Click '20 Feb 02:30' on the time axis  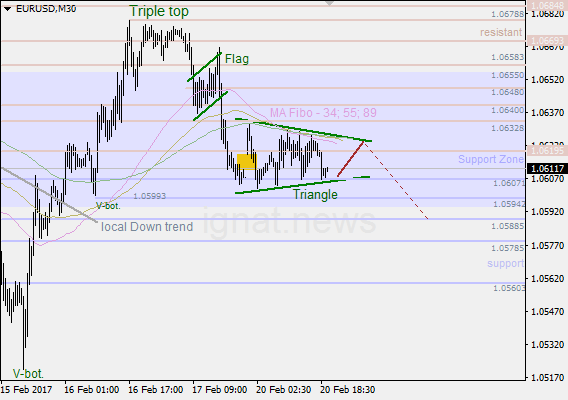click(x=284, y=390)
